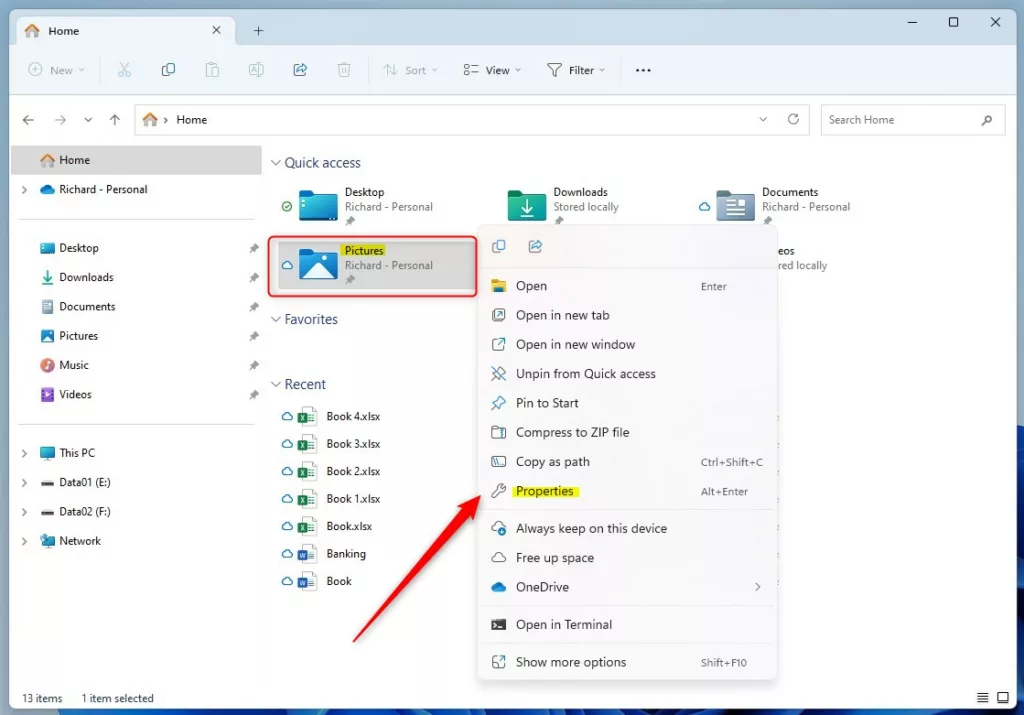Expand address bar history chevron
The image size is (1024, 715).
point(763,119)
